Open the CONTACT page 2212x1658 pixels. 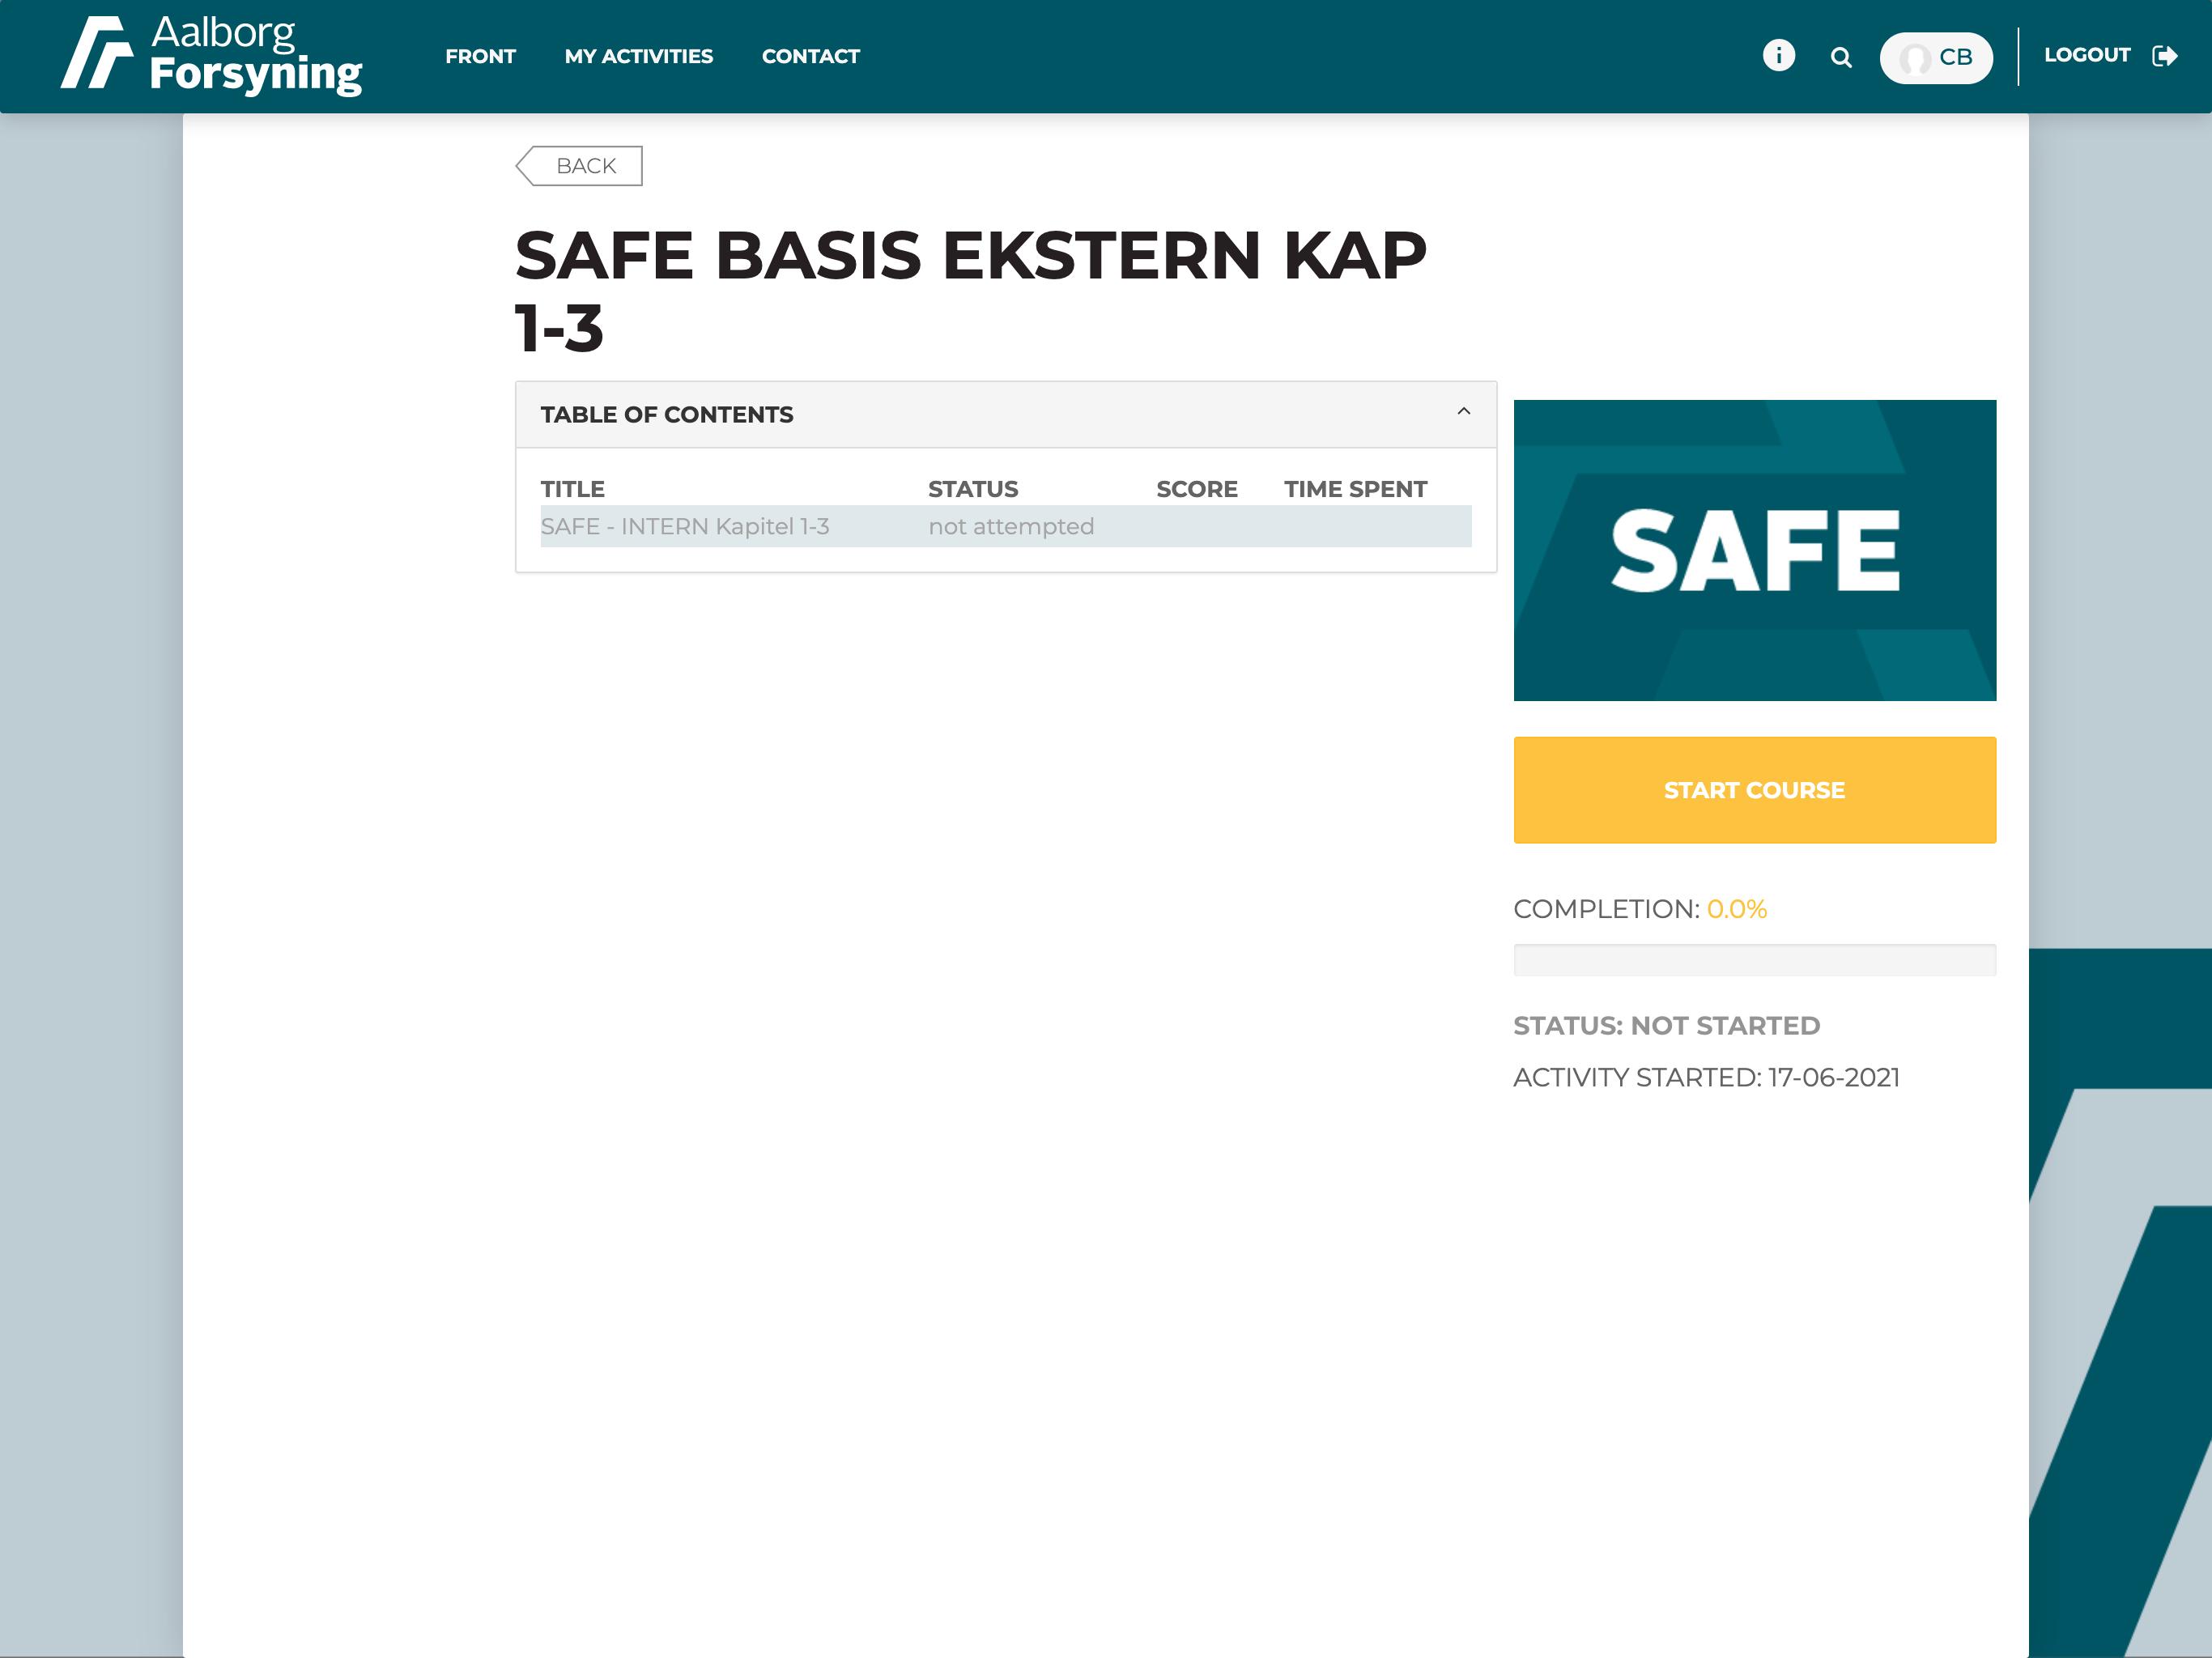[810, 56]
